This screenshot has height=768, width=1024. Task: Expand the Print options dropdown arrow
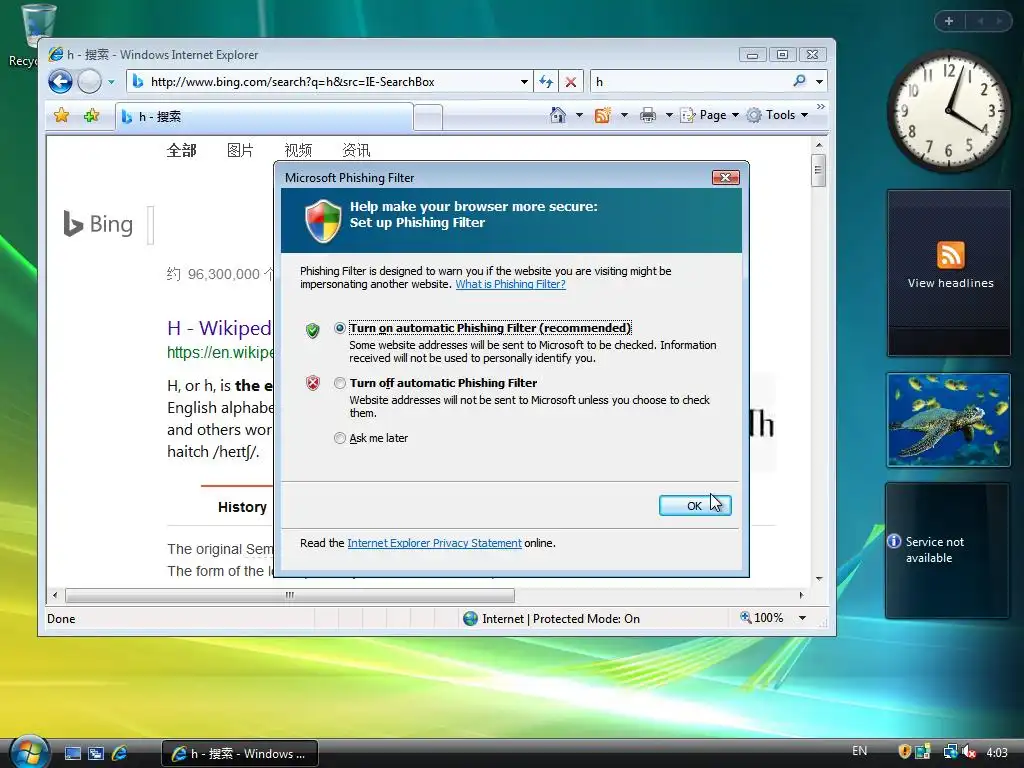point(669,116)
